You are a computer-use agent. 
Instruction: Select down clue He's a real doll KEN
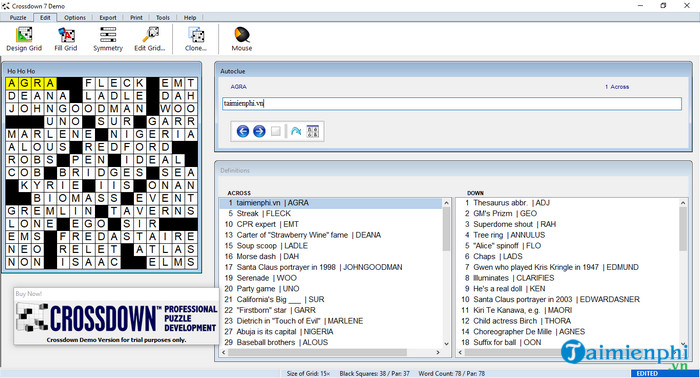[x=568, y=289]
